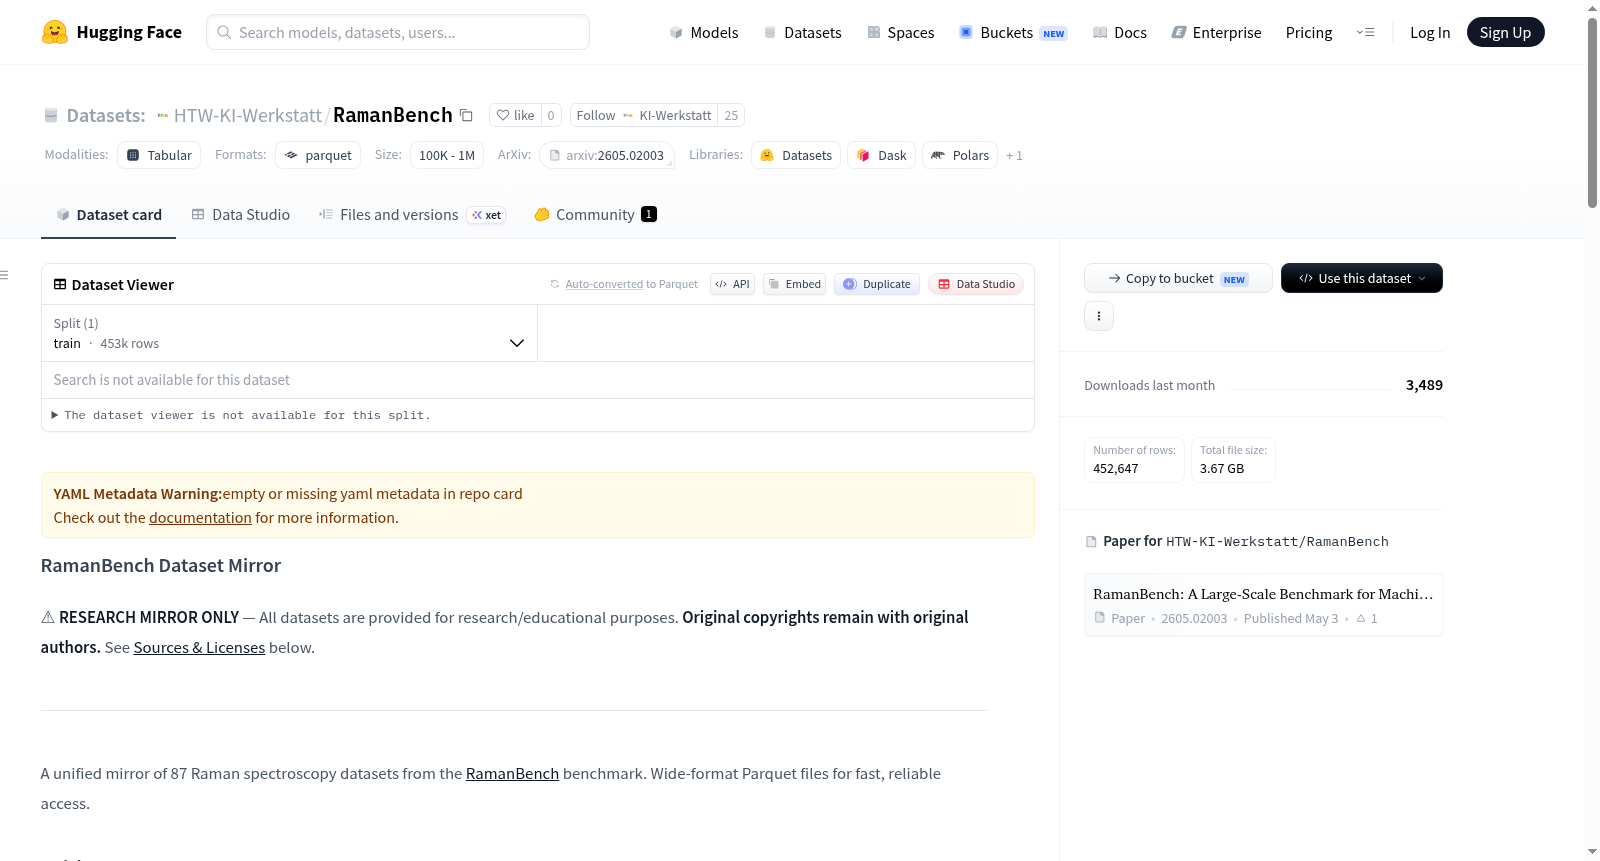Expand the train split dropdown
The height and width of the screenshot is (861, 1600).
(x=289, y=333)
